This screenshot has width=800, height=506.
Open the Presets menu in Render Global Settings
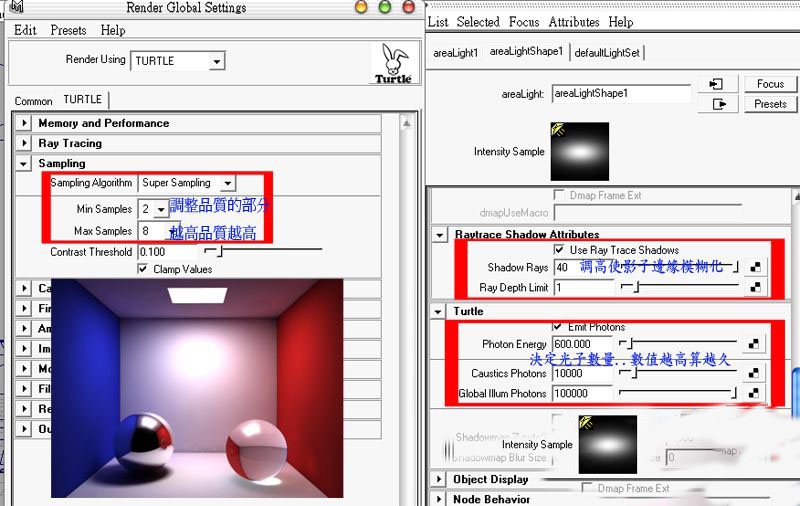(x=68, y=30)
